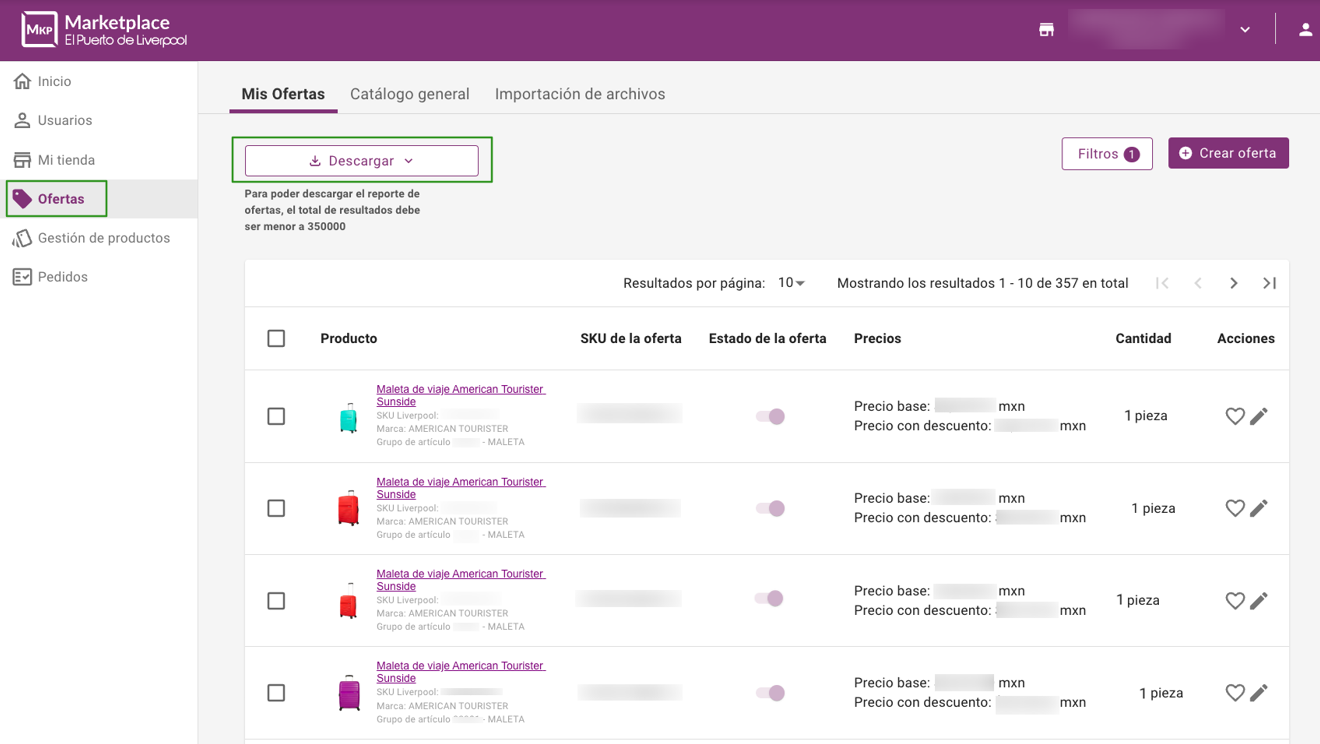Viewport: 1320px width, 744px height.
Task: Click the SKU de la oferta column header
Action: [x=631, y=339]
